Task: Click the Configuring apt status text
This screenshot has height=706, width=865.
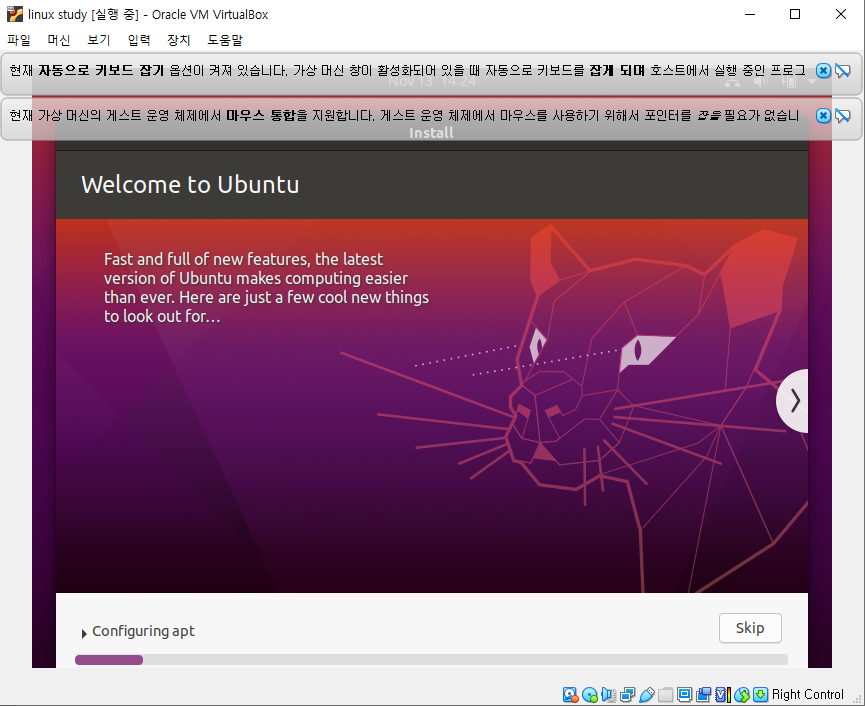Action: [x=143, y=631]
